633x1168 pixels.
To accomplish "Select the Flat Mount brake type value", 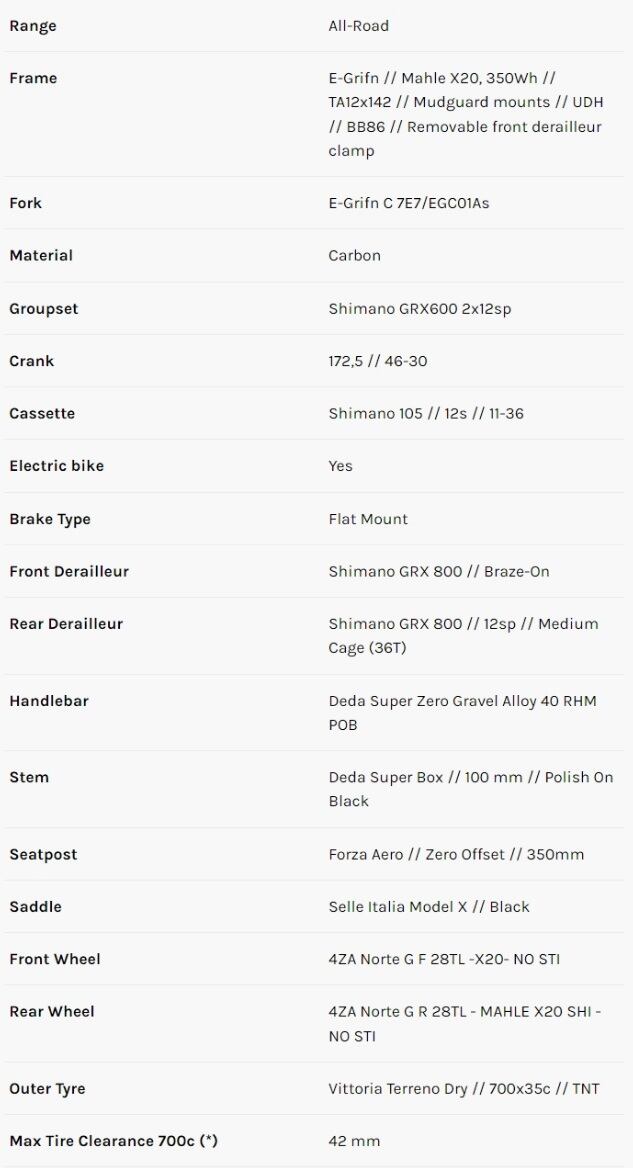I will coord(368,519).
